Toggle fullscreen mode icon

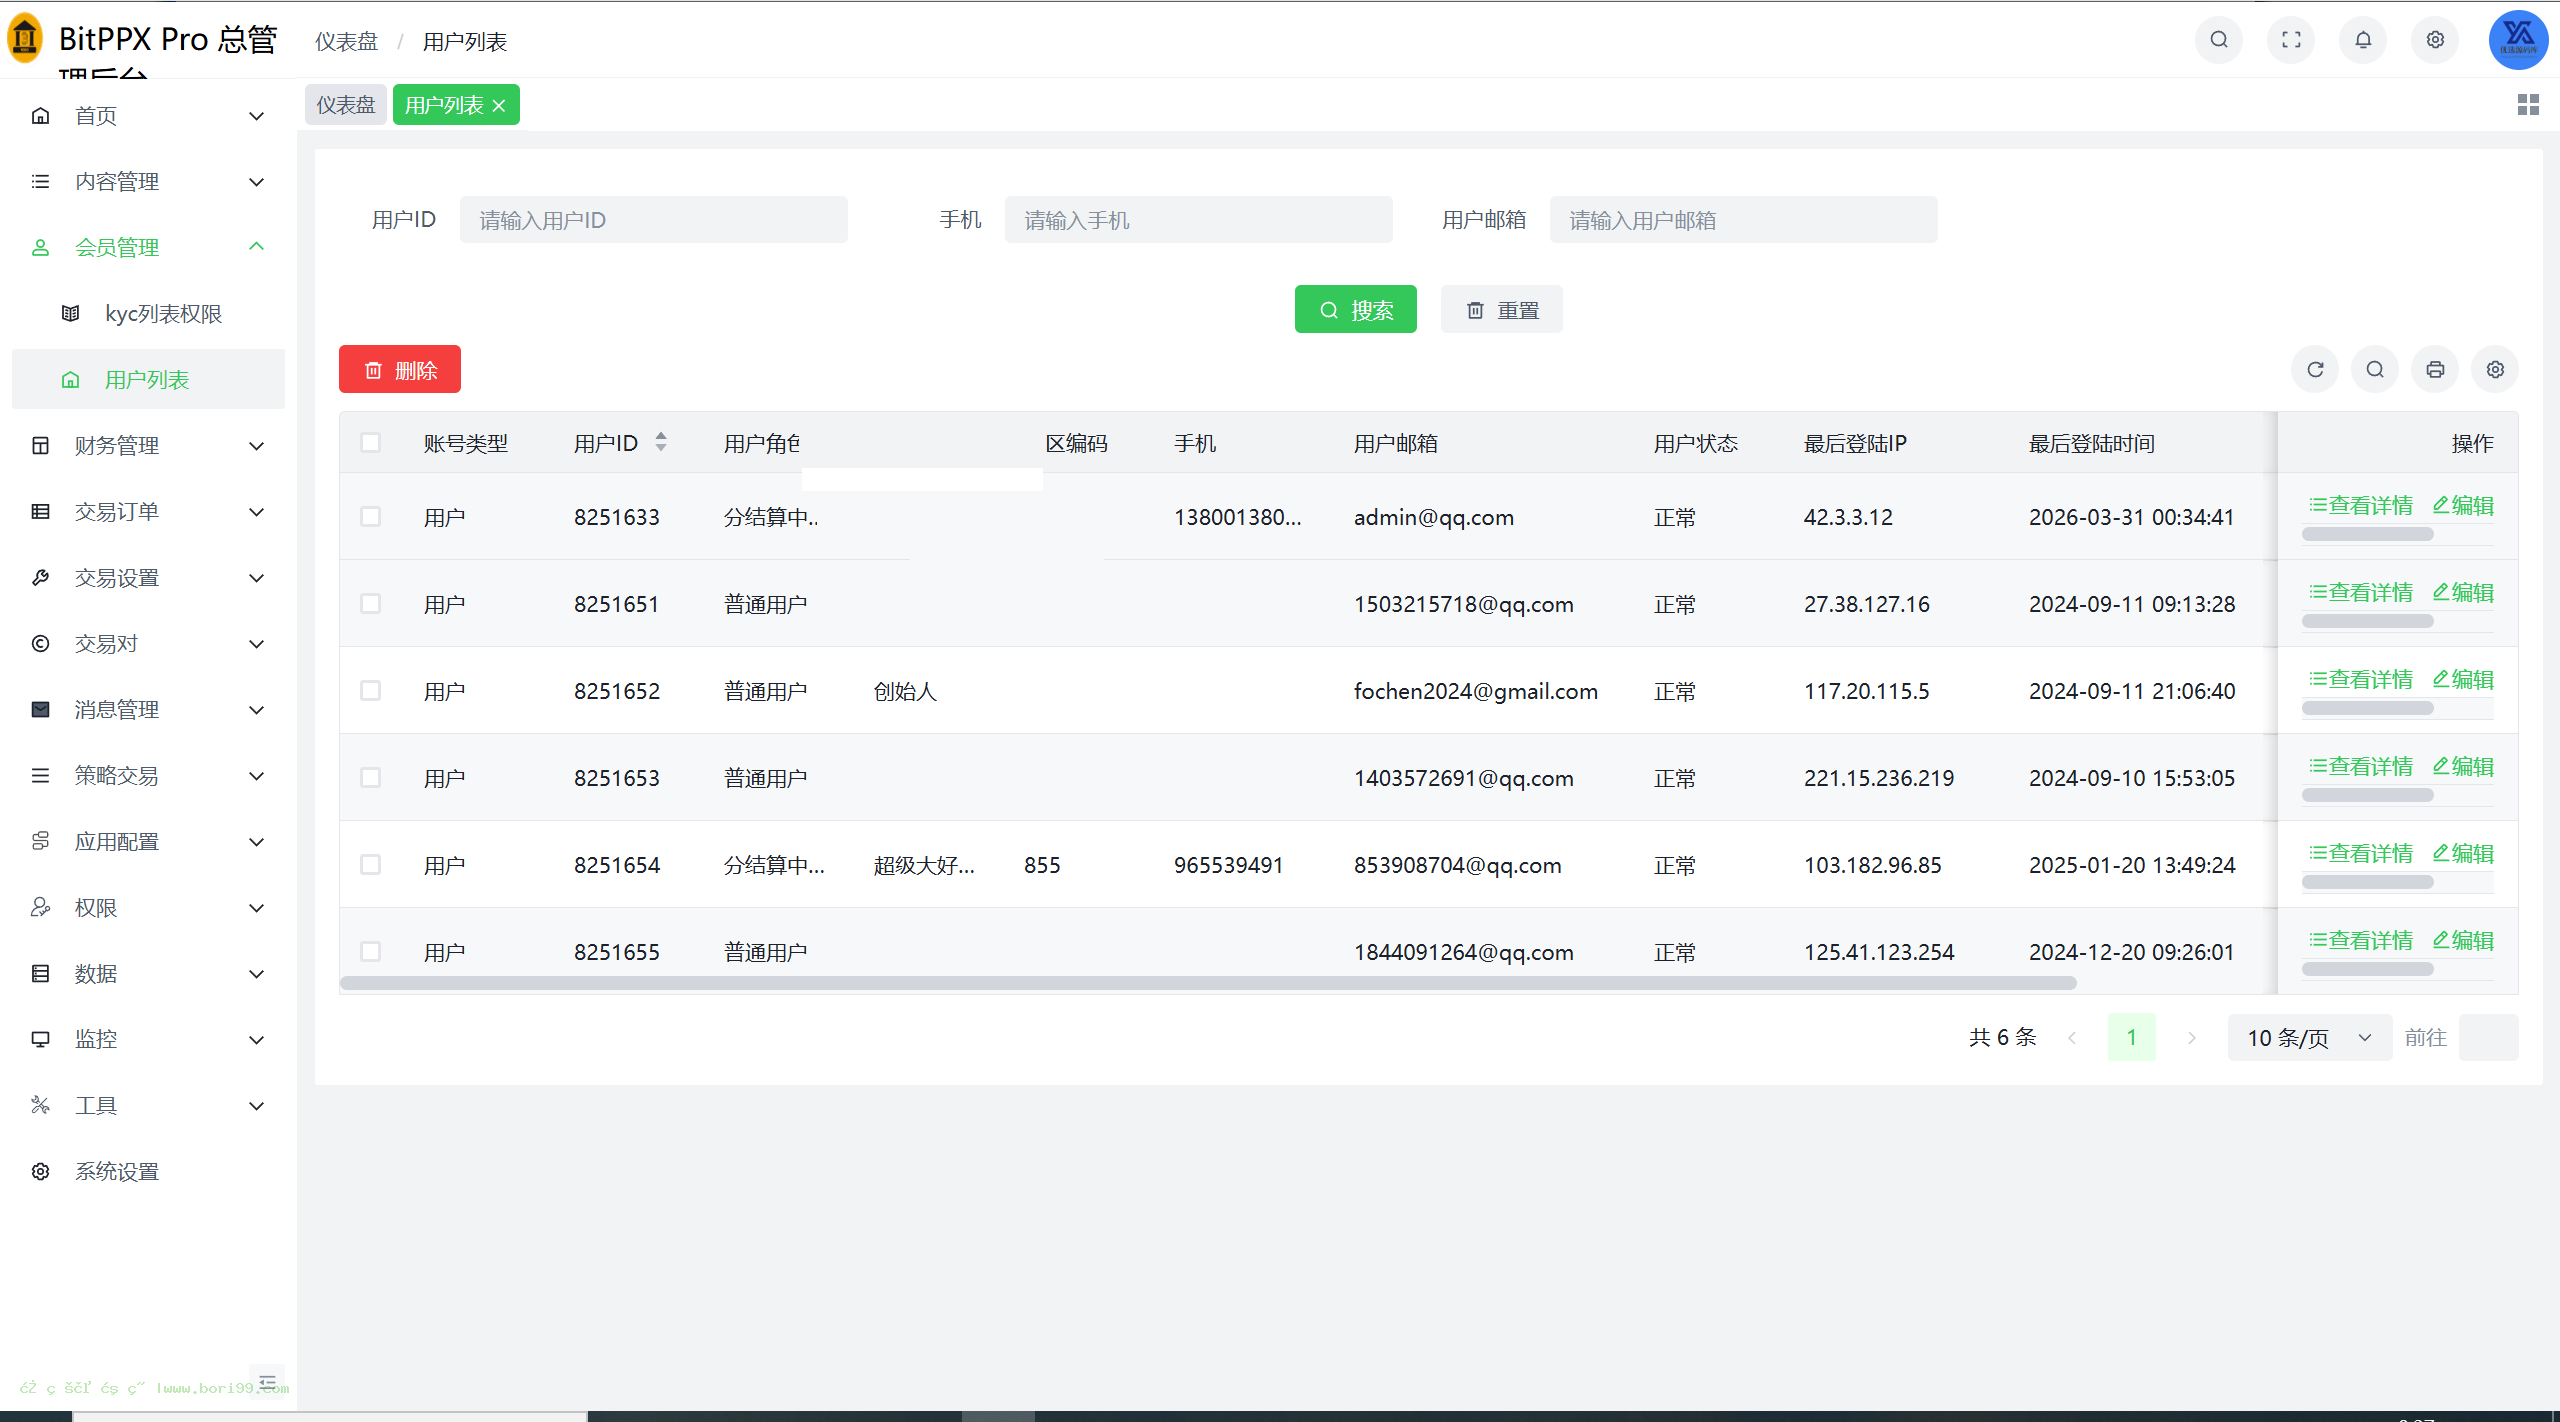(2291, 40)
